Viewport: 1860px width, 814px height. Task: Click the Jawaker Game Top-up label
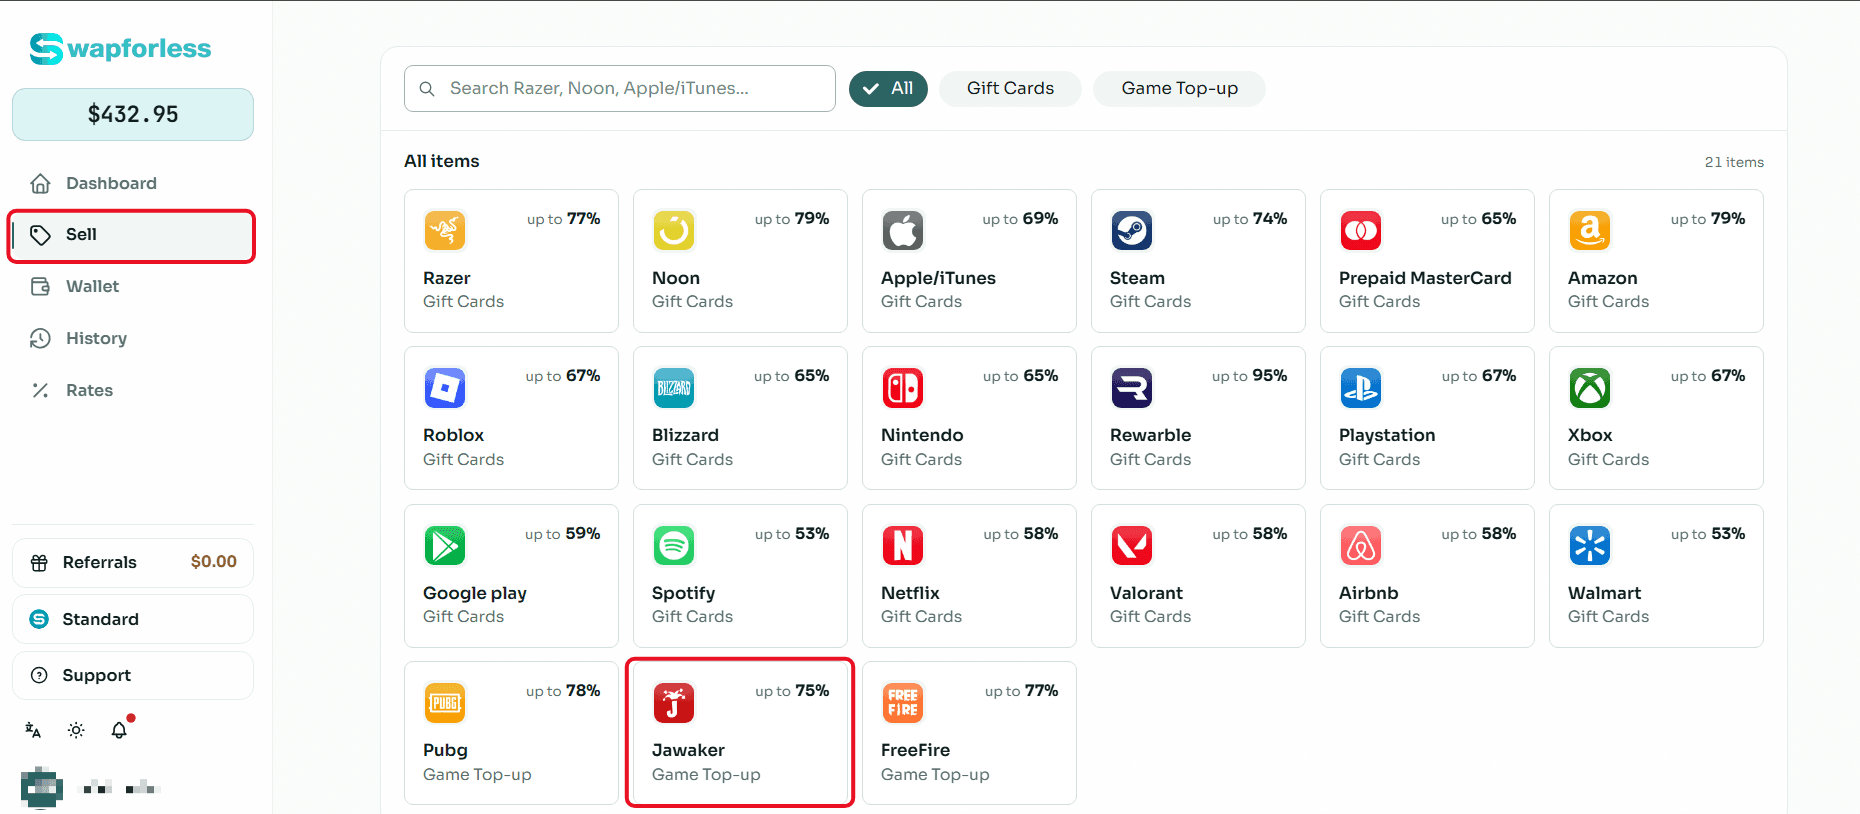pos(706,774)
